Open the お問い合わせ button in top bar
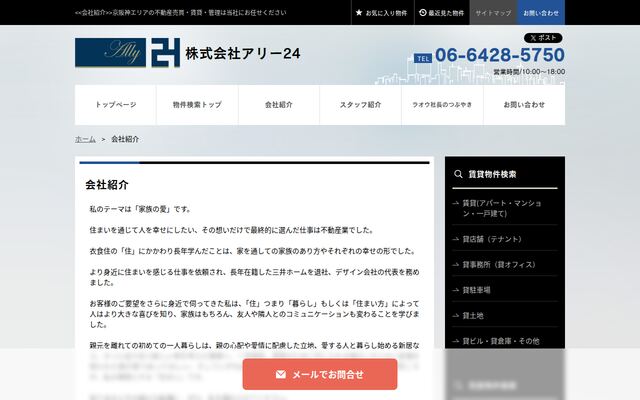 [x=541, y=13]
